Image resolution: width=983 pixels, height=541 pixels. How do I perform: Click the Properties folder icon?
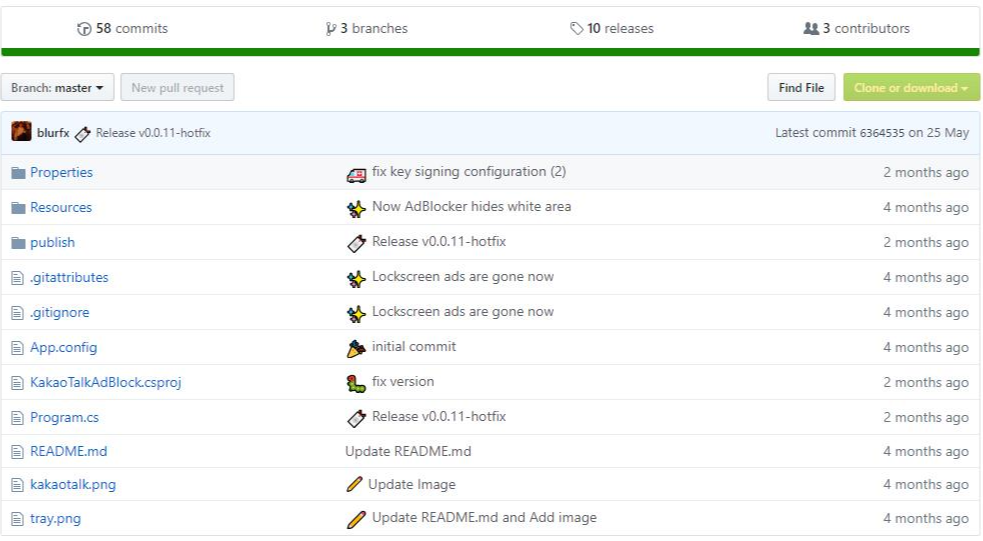(x=18, y=173)
